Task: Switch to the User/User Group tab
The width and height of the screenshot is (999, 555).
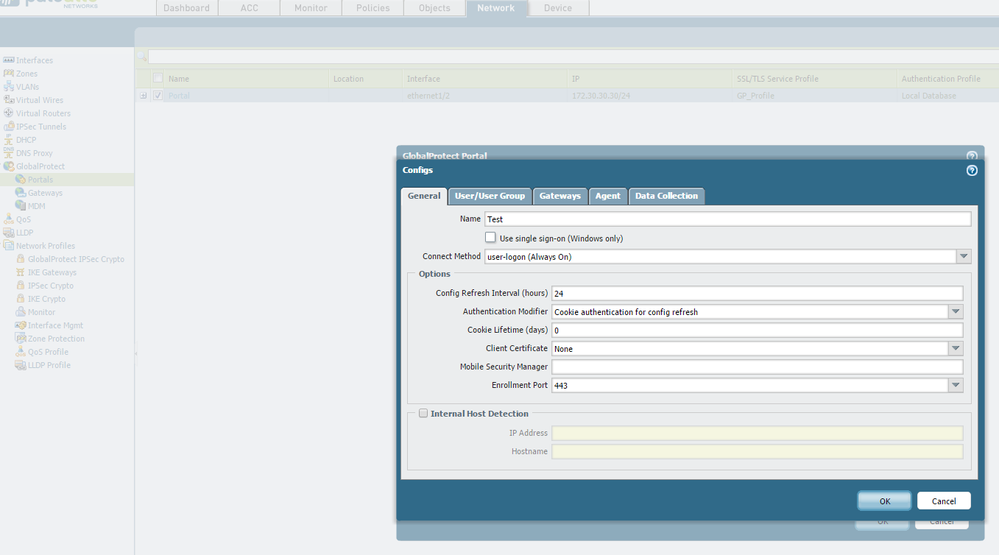Action: tap(489, 196)
